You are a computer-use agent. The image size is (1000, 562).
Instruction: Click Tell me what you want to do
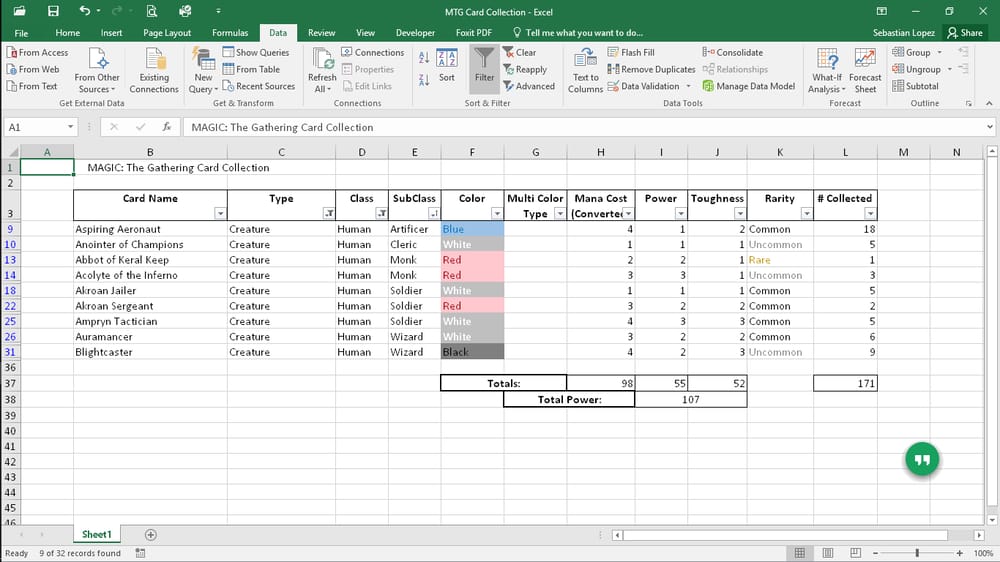(578, 33)
